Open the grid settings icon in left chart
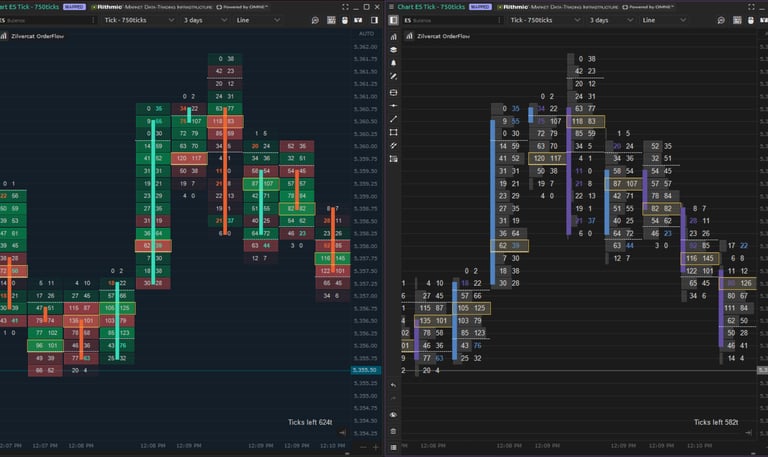768x457 pixels. click(x=331, y=20)
